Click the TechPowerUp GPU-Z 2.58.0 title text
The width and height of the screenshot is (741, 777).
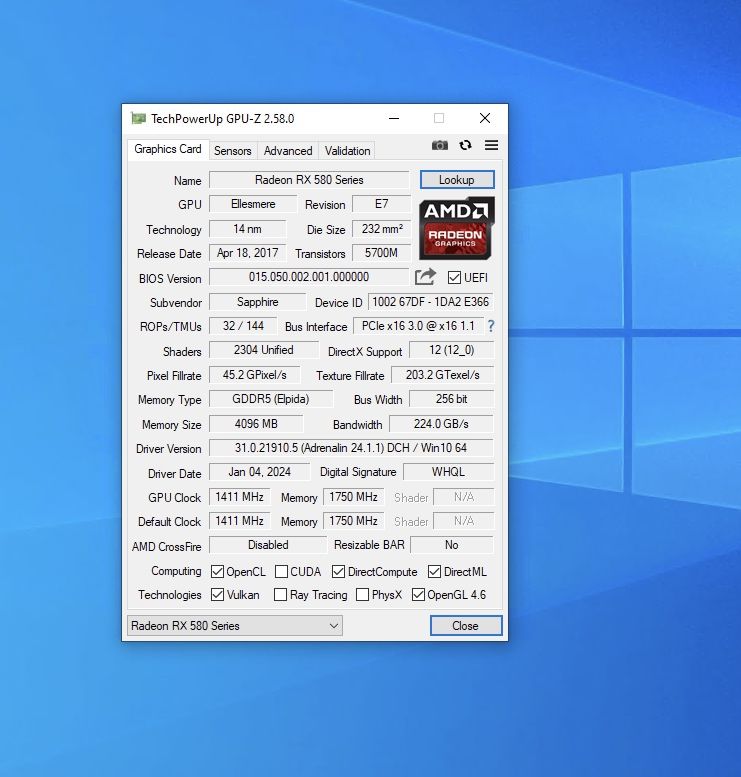pos(223,119)
